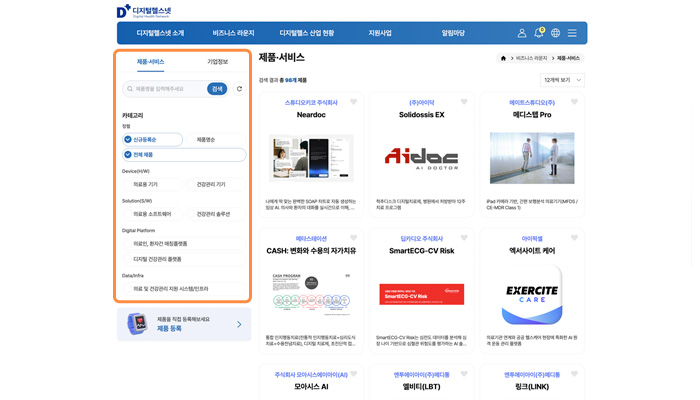The width and height of the screenshot is (700, 400).
Task: Click the reset refresh icon next to the search field
Action: click(239, 89)
